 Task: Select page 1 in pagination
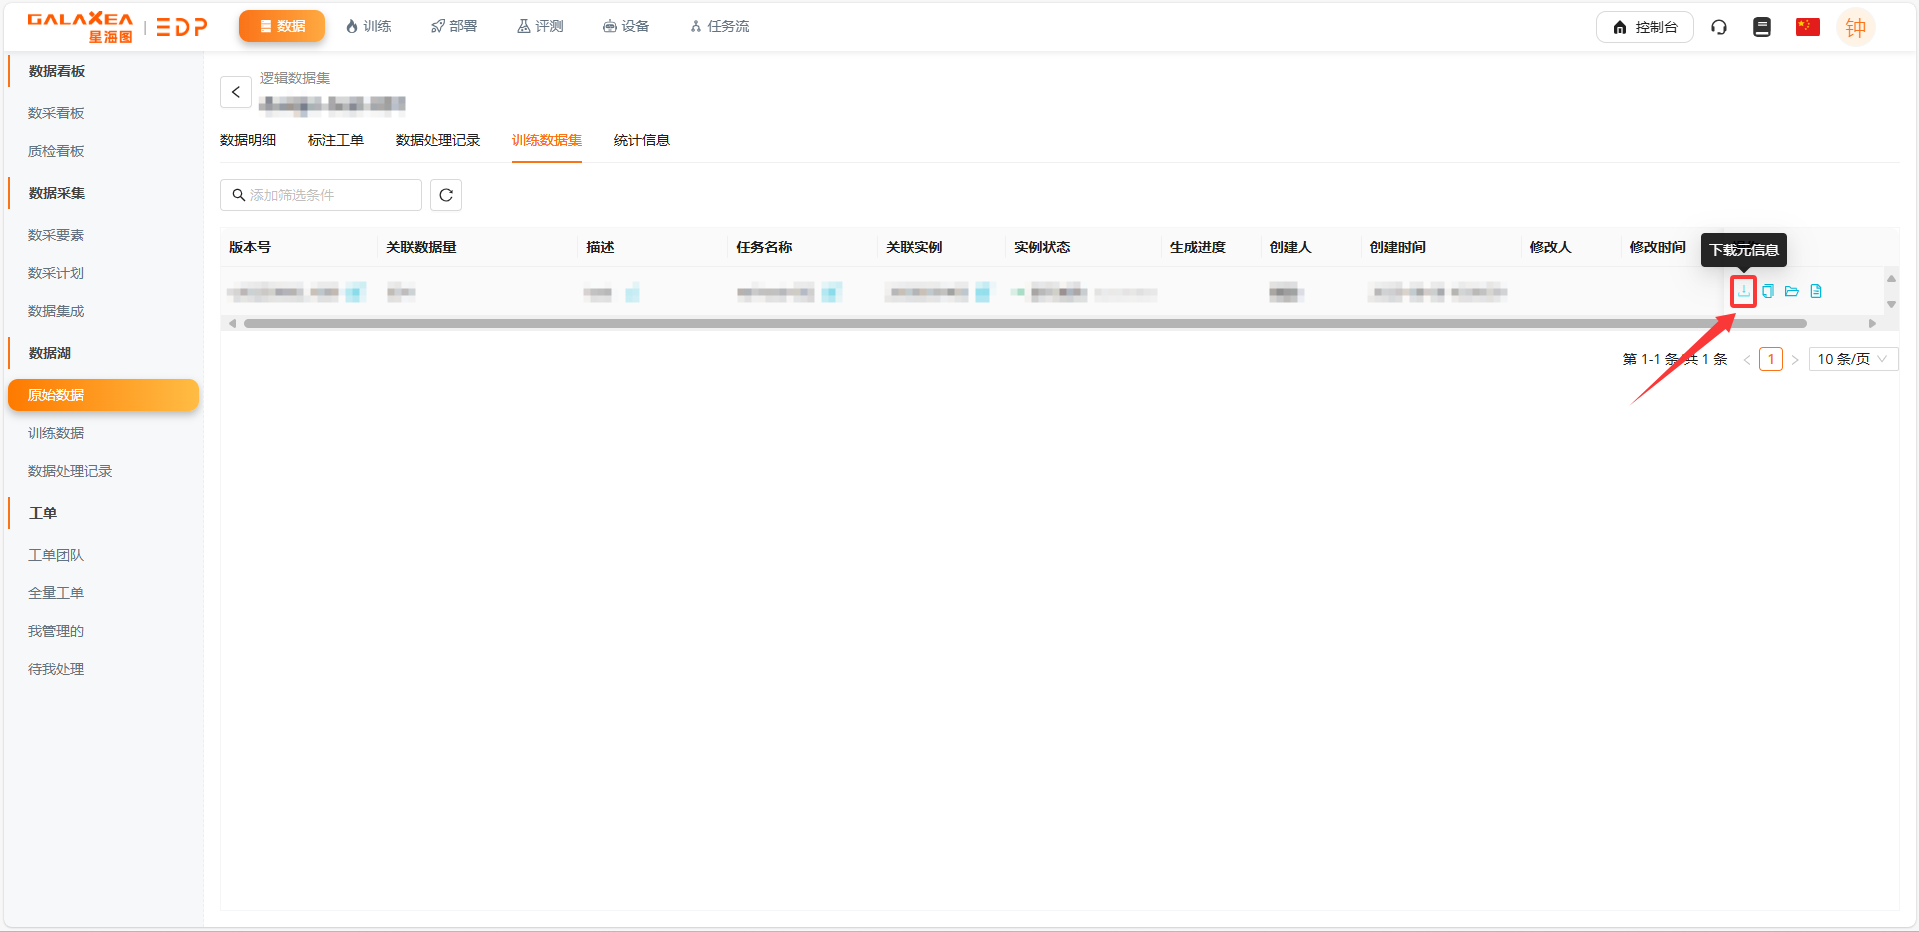(1770, 359)
